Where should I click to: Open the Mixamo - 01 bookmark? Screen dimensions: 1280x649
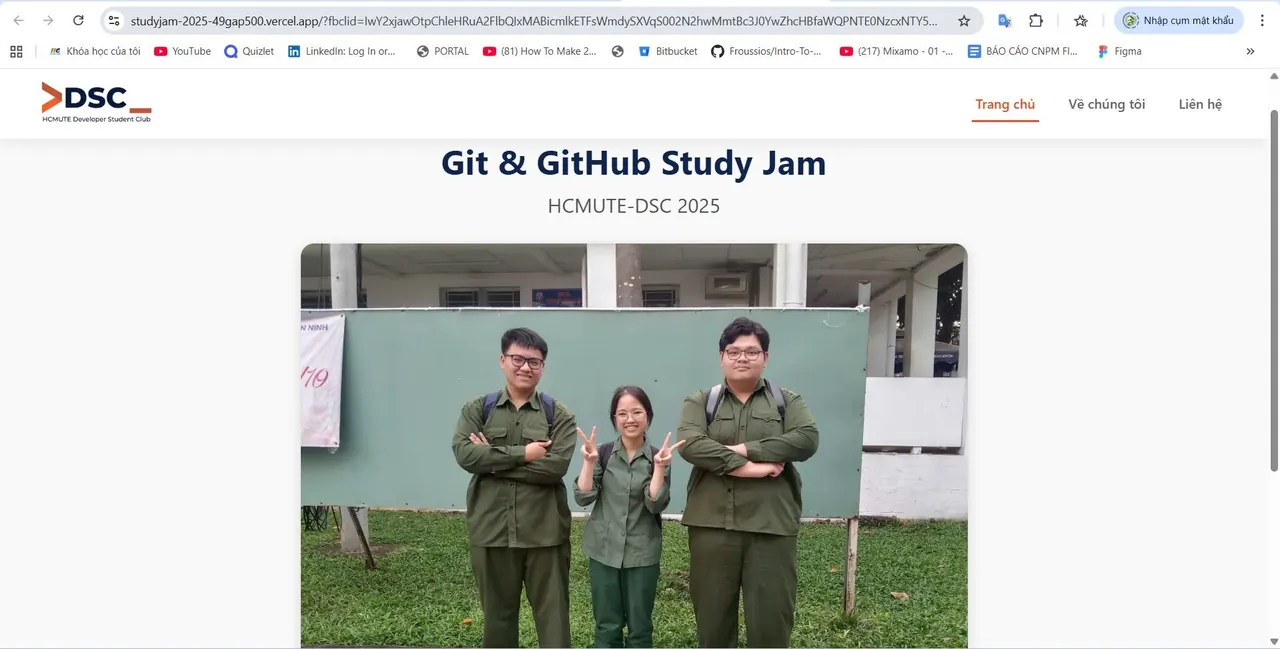(x=896, y=51)
